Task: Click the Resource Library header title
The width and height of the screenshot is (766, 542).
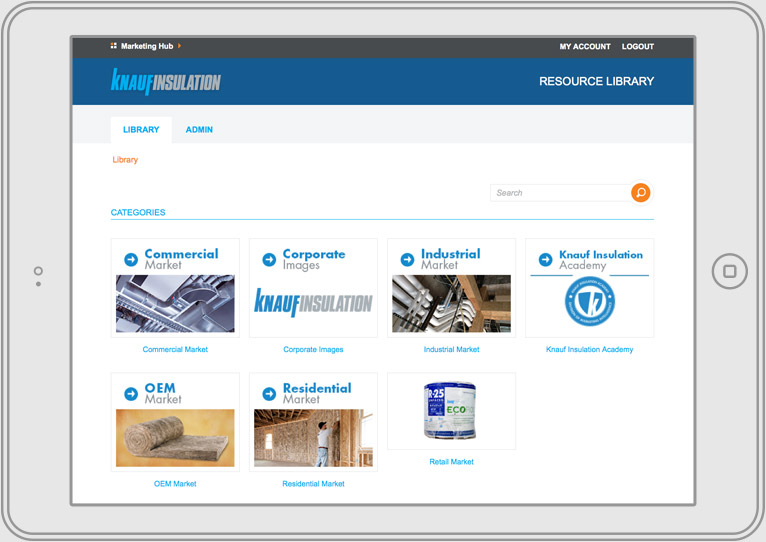Action: 596,81
